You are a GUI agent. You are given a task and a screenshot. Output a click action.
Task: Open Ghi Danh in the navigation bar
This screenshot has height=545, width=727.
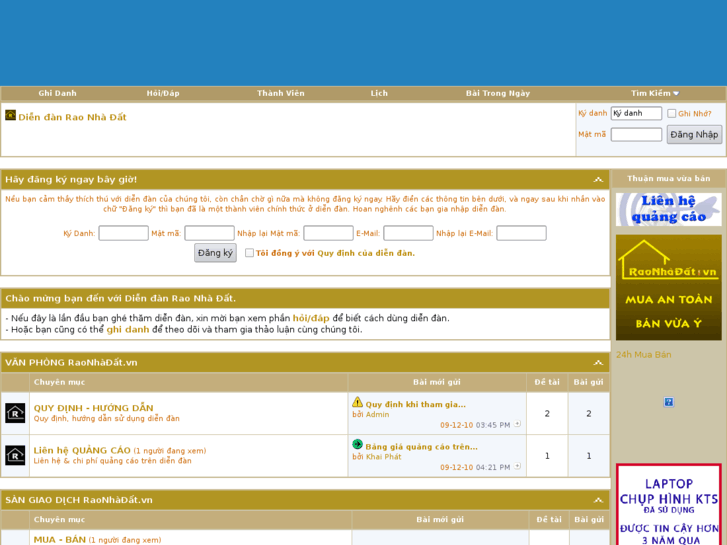click(57, 93)
